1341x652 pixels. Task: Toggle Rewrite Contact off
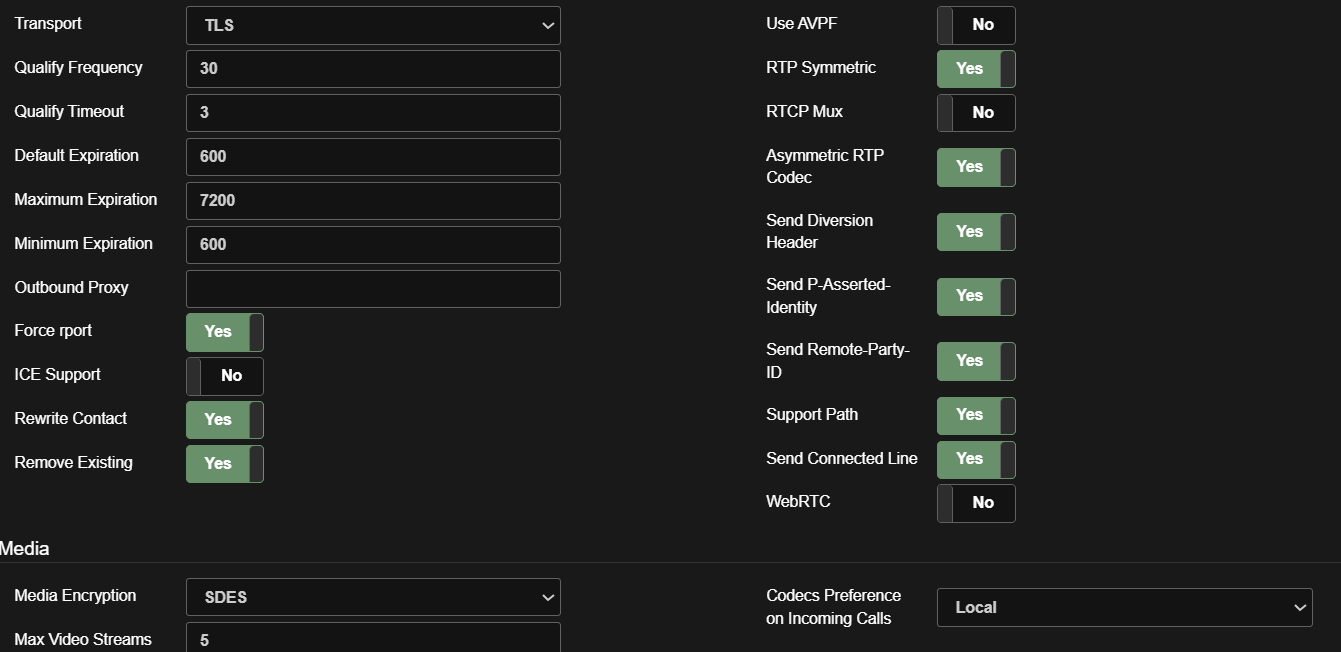225,420
